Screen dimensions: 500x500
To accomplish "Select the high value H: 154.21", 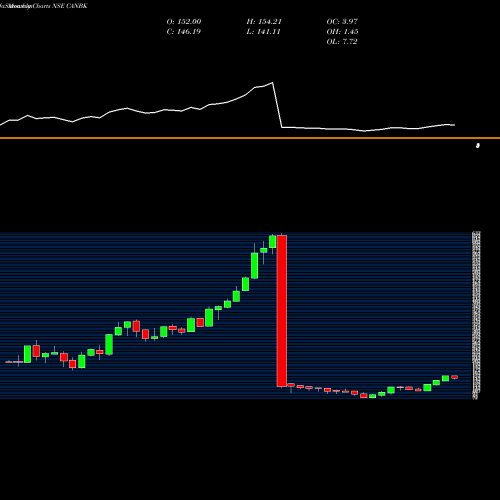I will 264,21.
